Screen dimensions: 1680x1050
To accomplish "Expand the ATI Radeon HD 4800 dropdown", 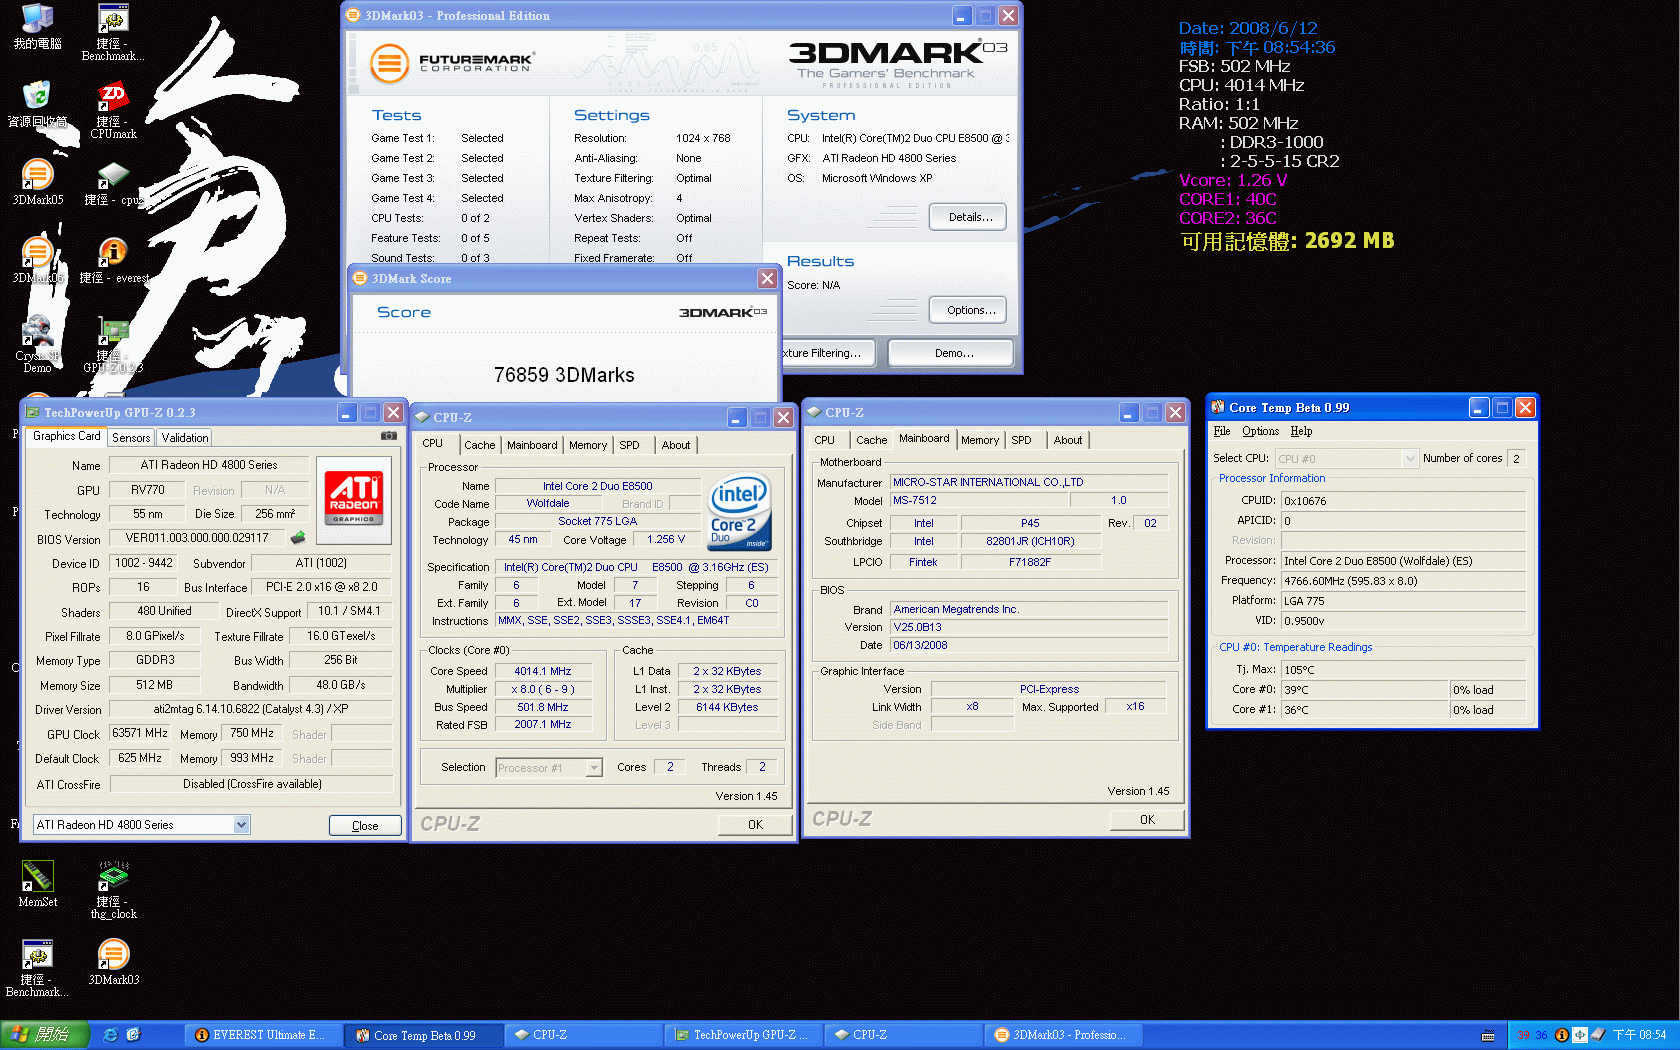I will (241, 825).
